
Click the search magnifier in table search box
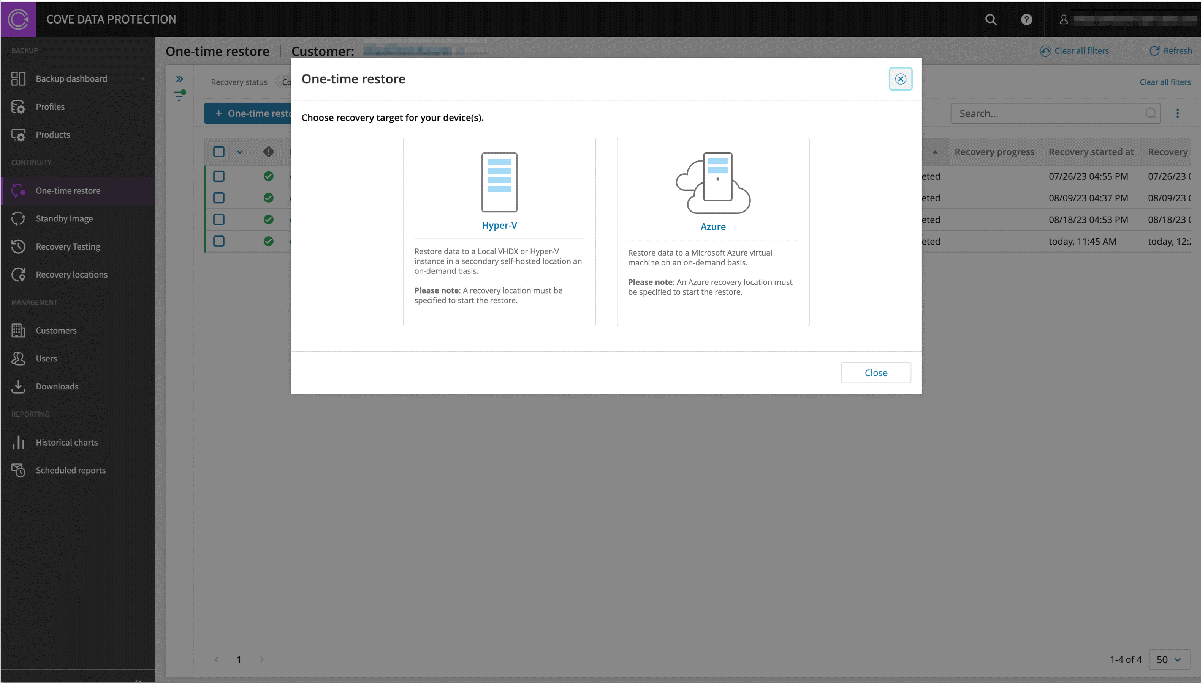tap(1151, 114)
